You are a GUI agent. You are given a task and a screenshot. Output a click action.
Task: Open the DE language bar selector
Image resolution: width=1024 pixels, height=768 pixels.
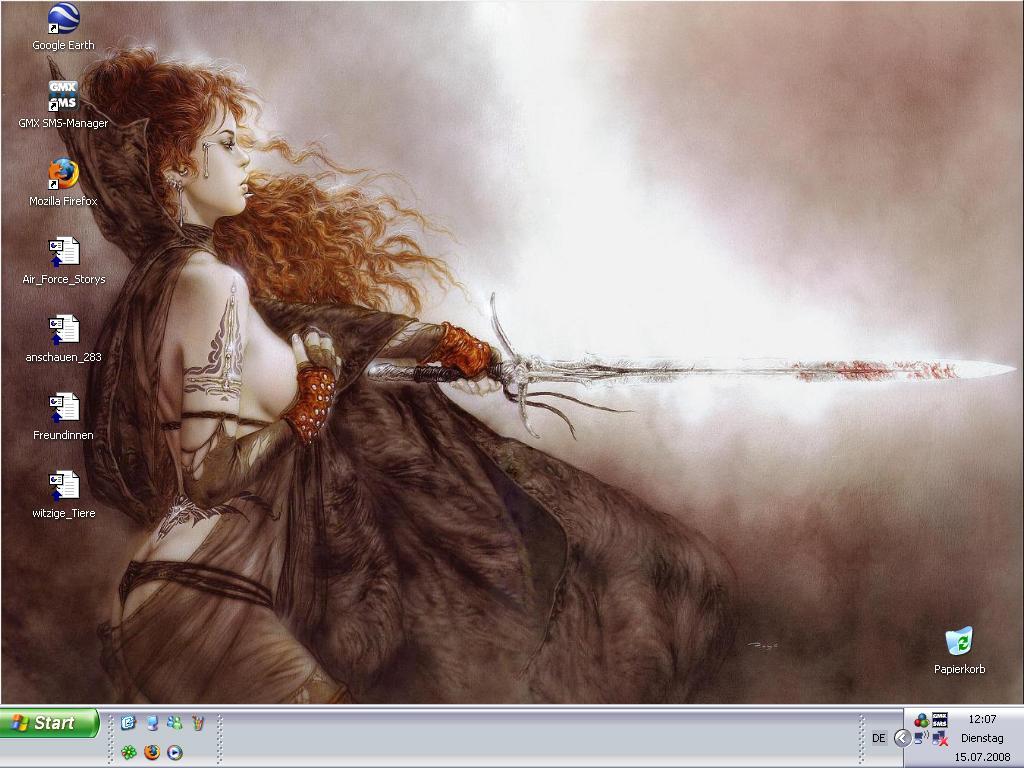[879, 738]
